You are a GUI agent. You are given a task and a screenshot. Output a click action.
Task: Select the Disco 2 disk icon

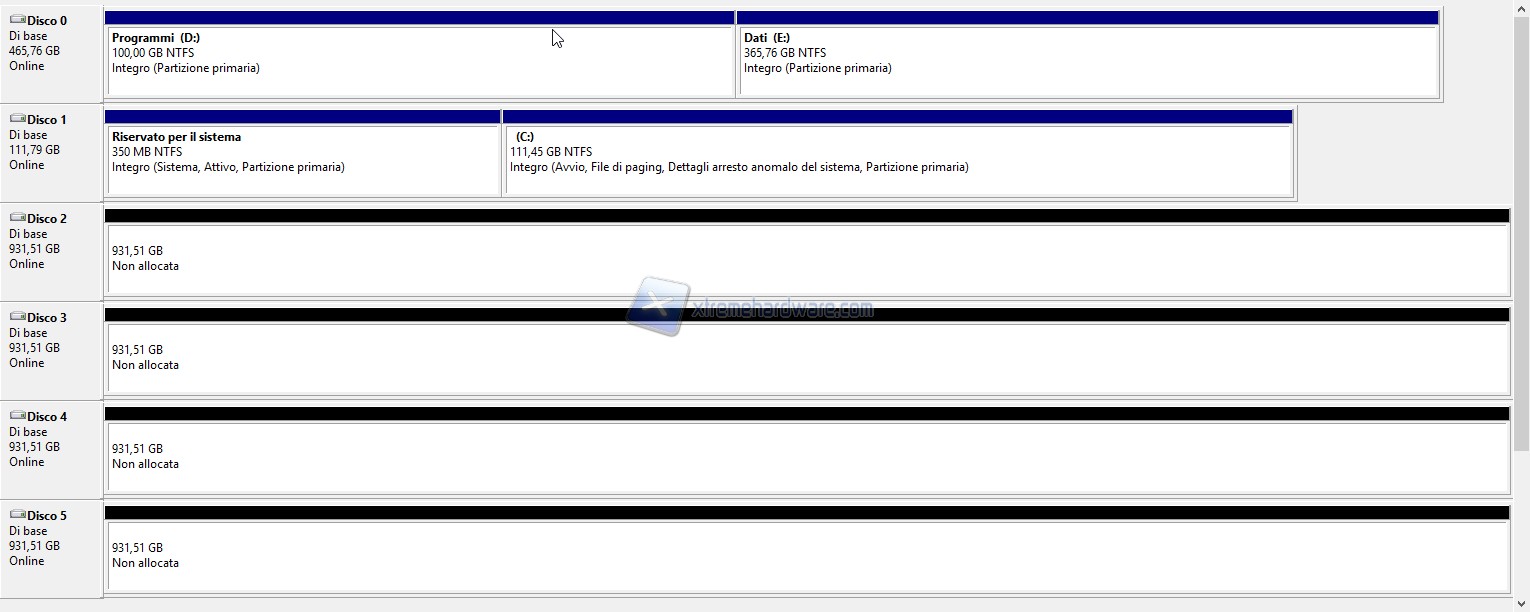(x=17, y=218)
